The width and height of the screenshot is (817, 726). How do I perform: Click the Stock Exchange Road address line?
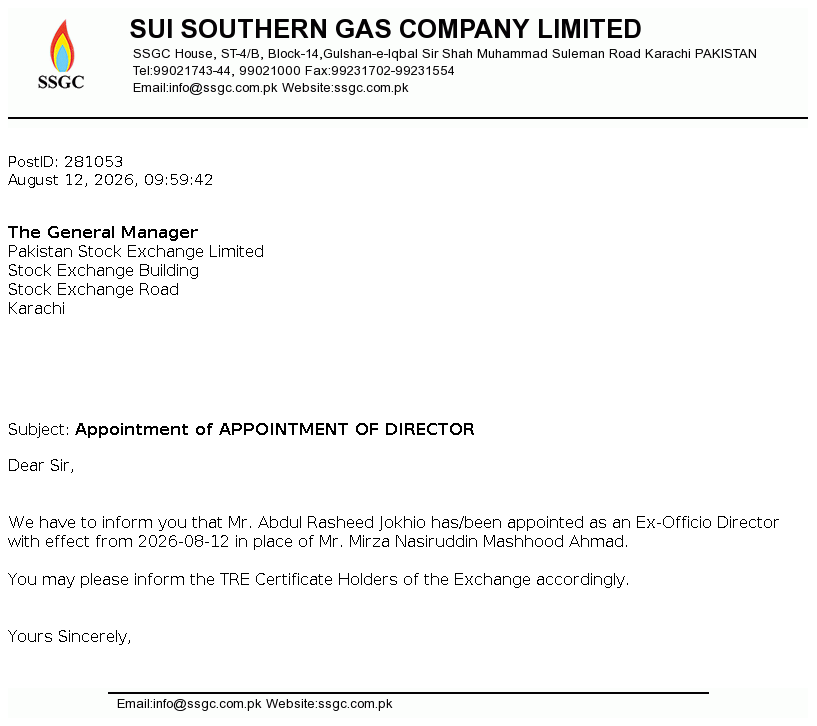pos(93,289)
